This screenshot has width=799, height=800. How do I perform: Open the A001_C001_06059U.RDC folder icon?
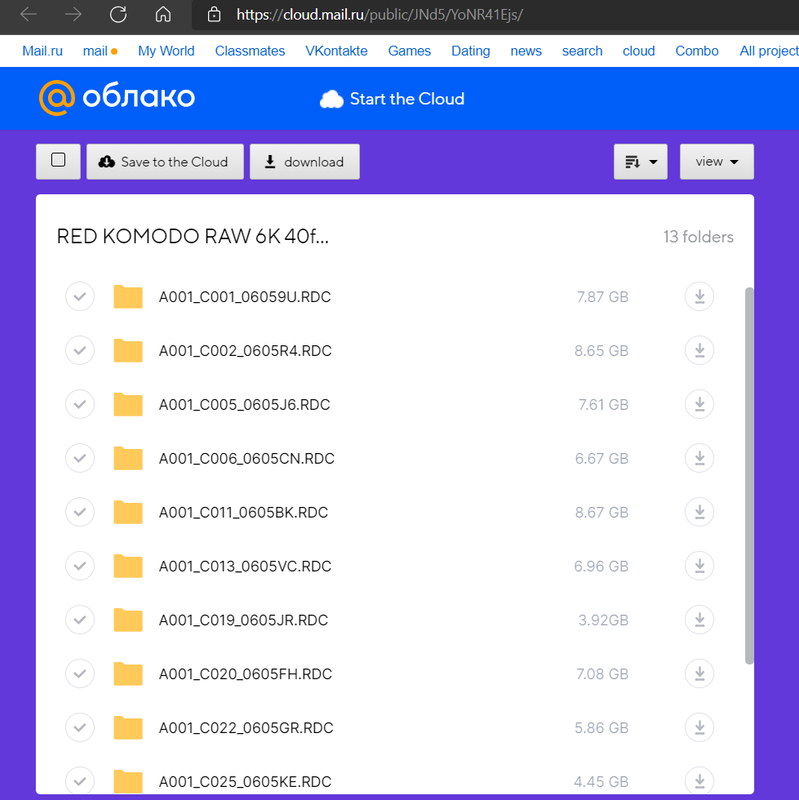pos(128,297)
